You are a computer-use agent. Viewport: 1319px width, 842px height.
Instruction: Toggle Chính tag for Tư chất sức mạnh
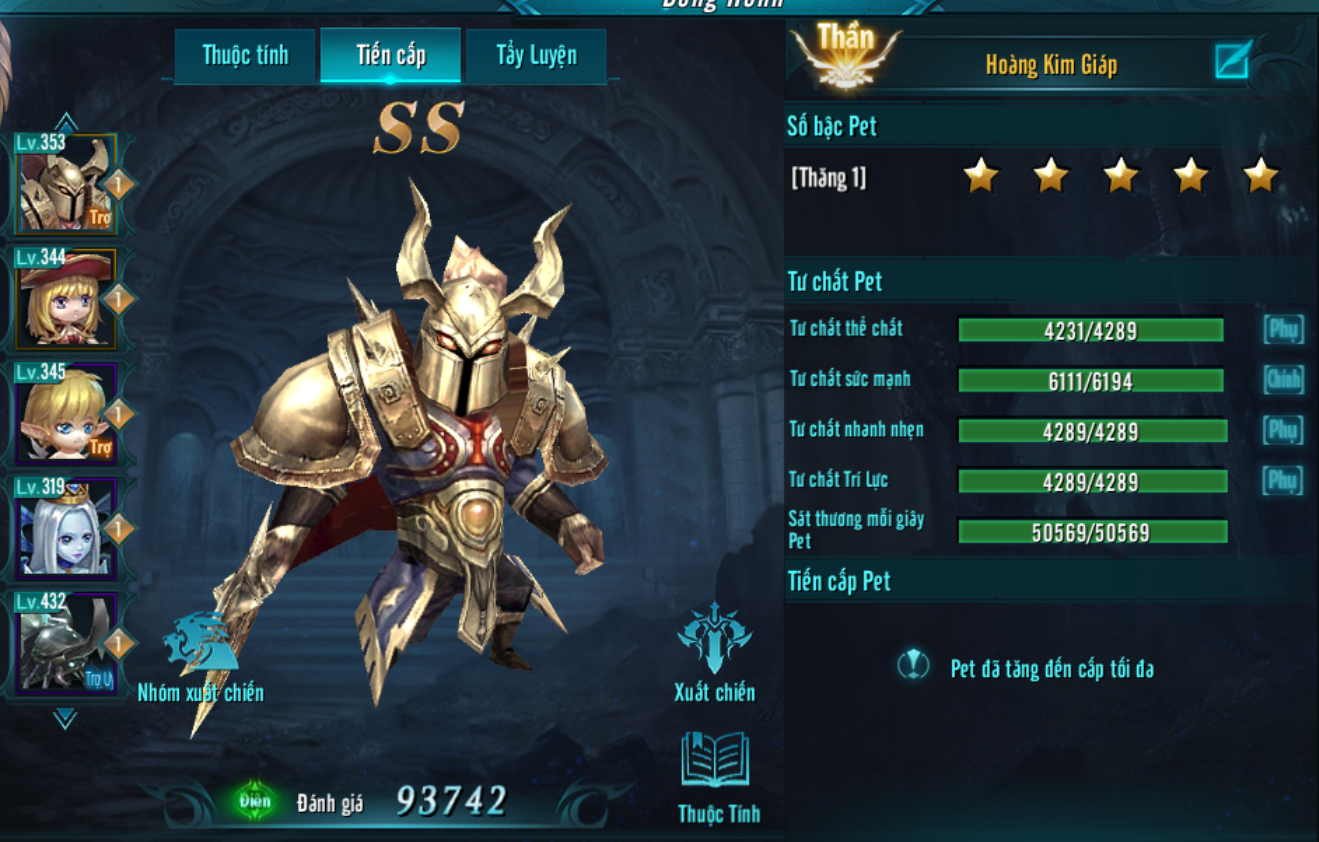[1283, 379]
